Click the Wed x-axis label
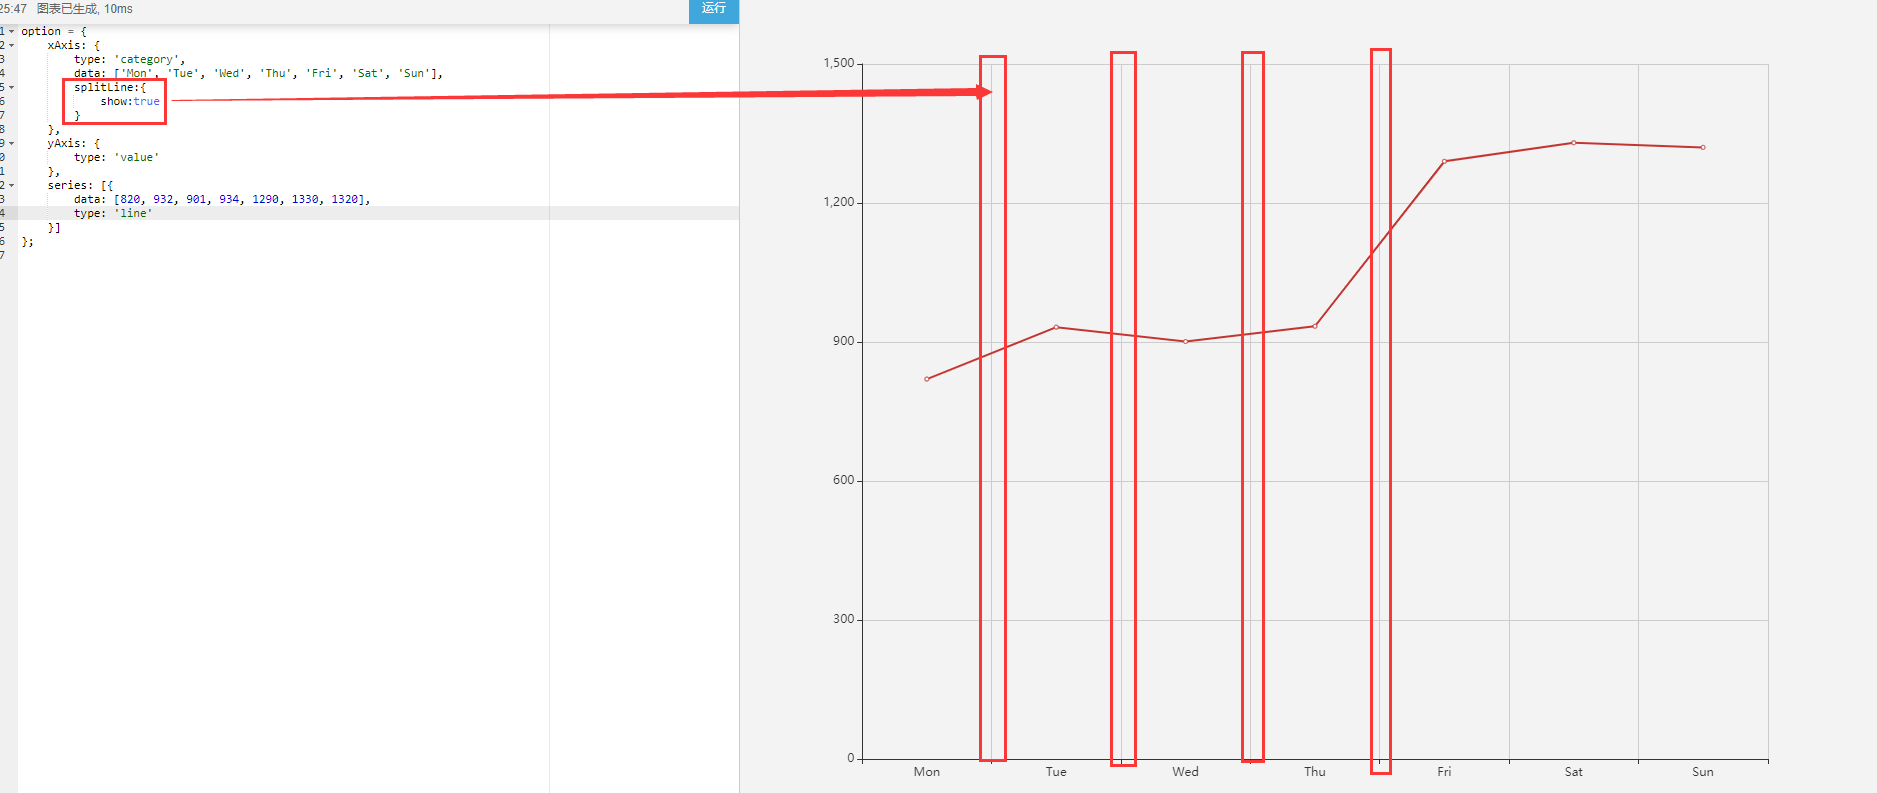 tap(1186, 772)
